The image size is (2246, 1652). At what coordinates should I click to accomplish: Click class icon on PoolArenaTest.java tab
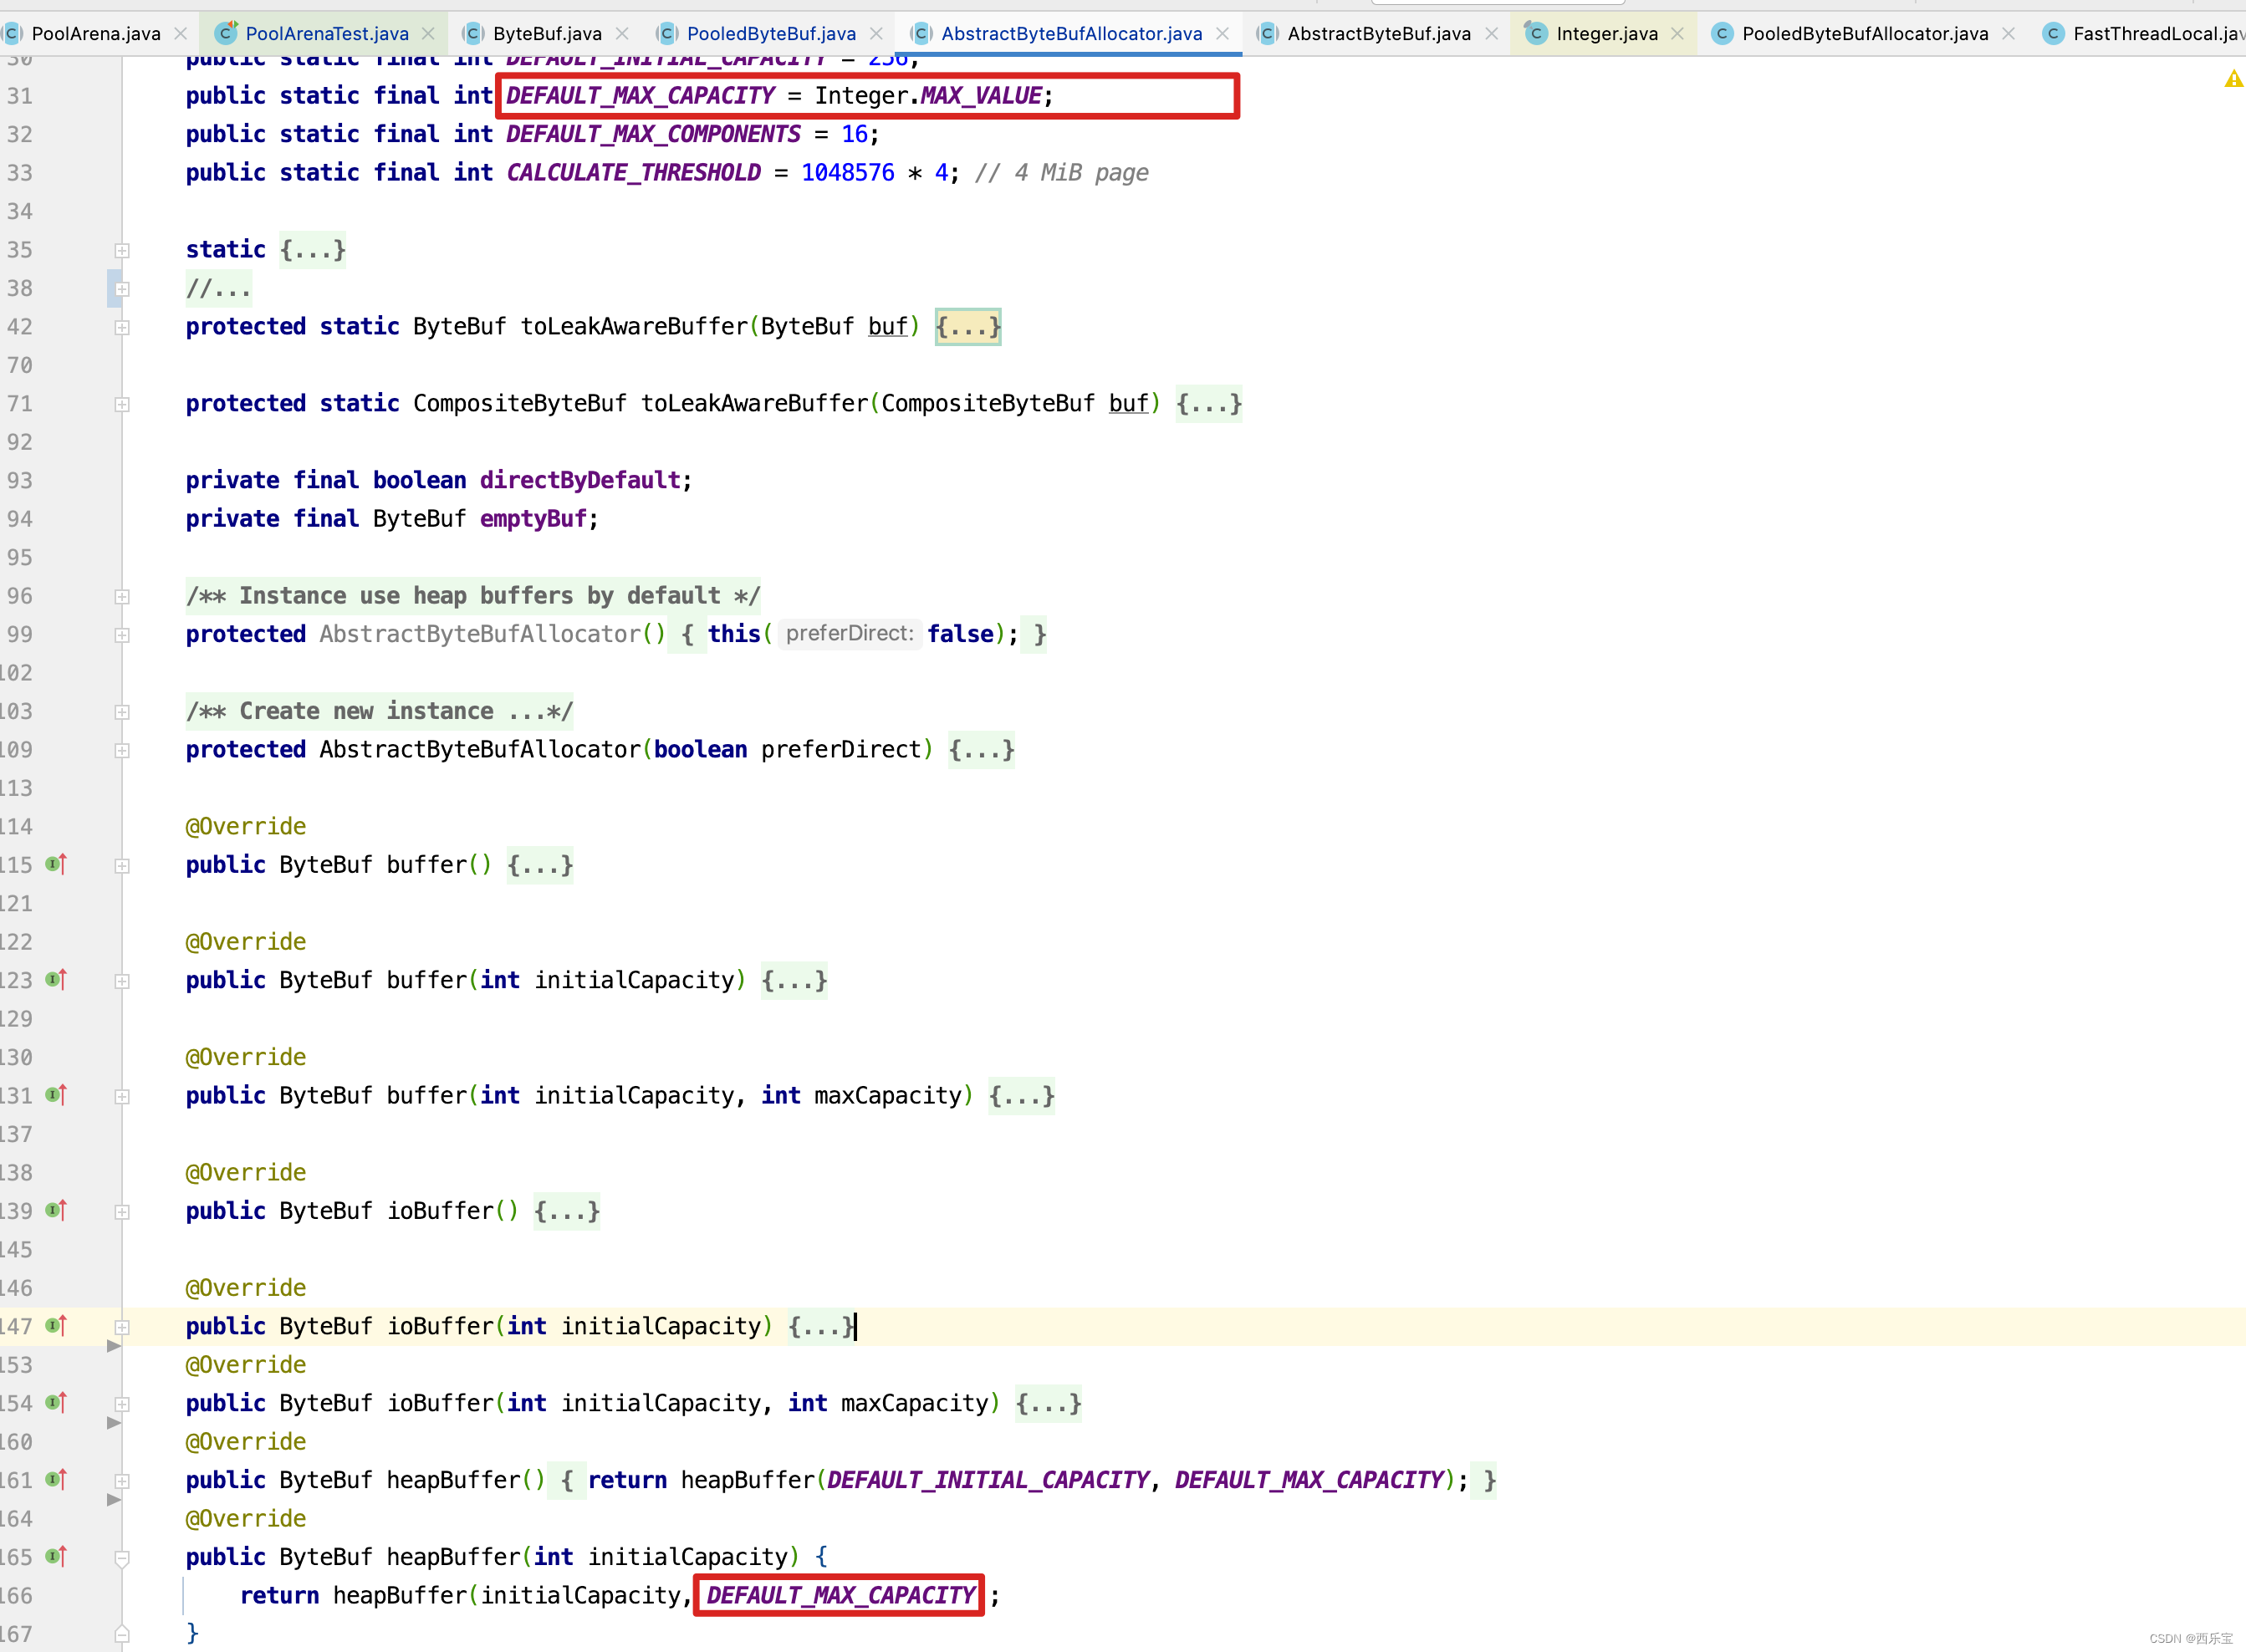(227, 33)
